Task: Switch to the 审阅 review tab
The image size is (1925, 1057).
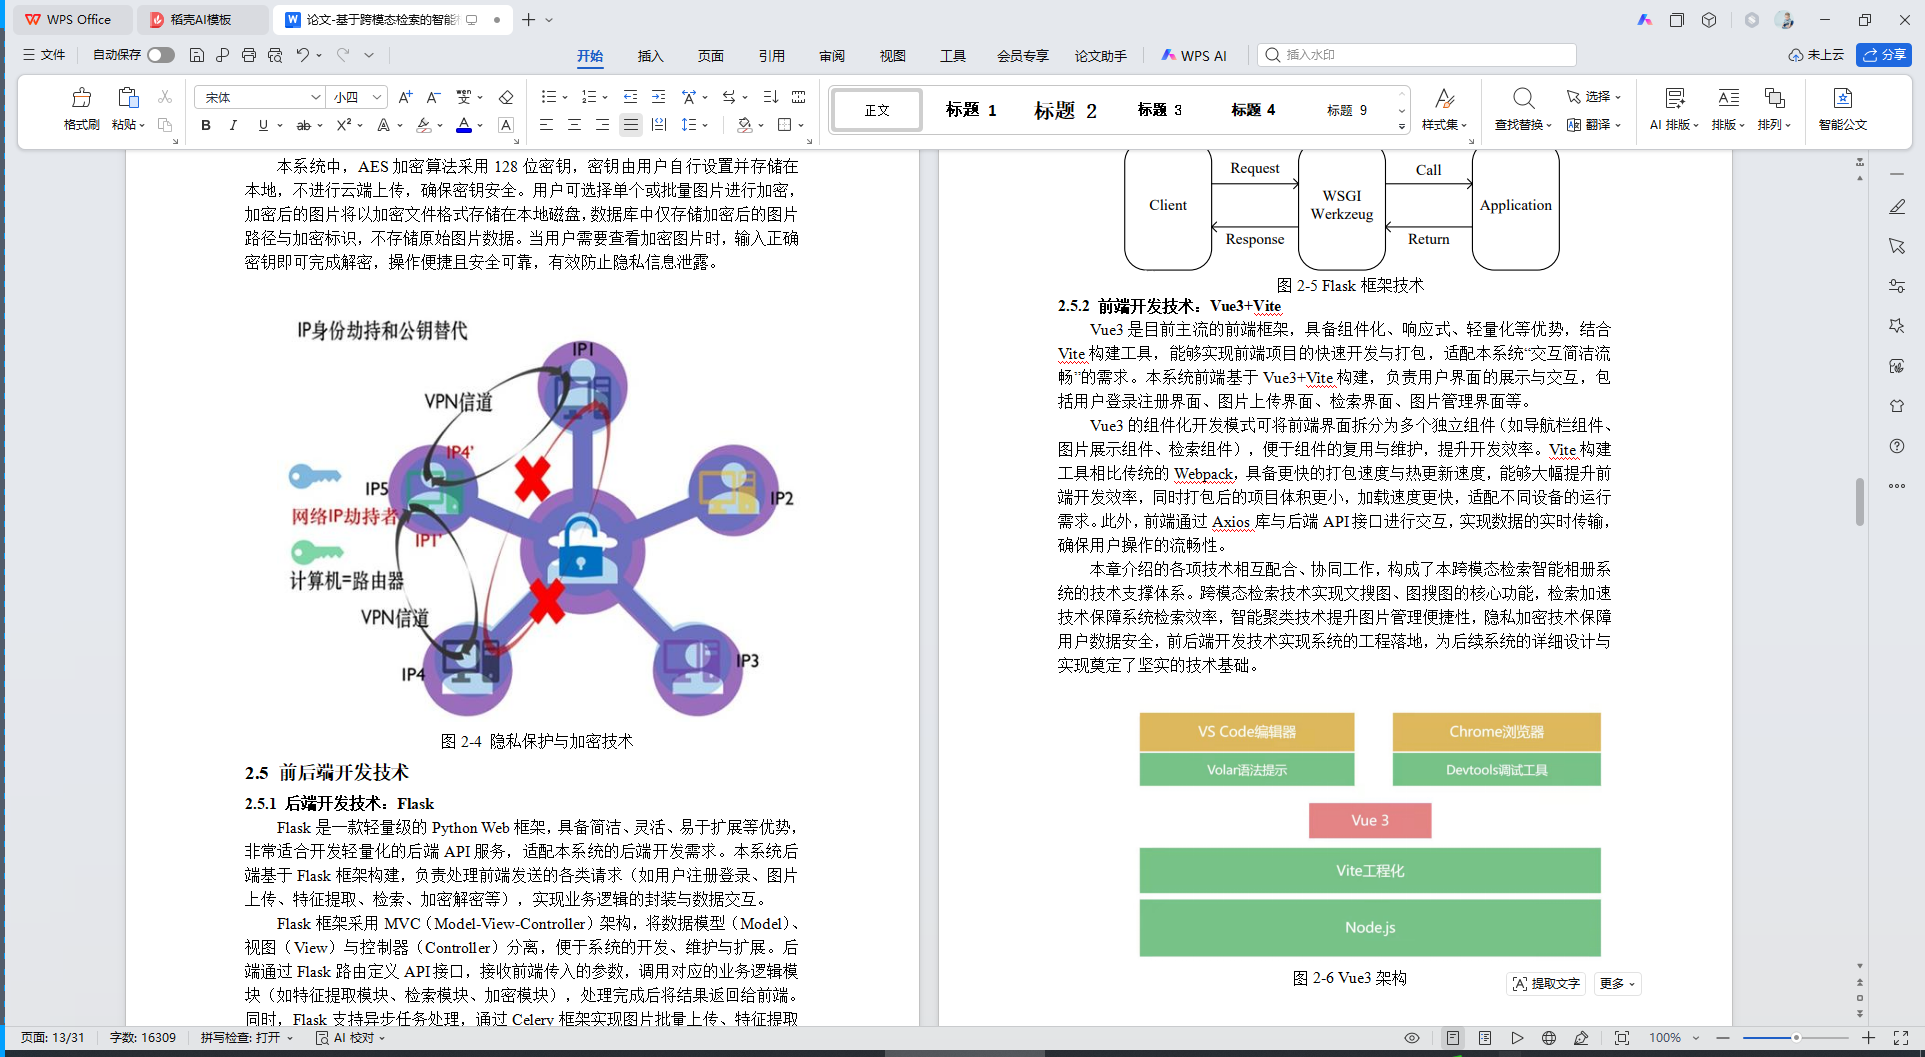Action: 832,56
